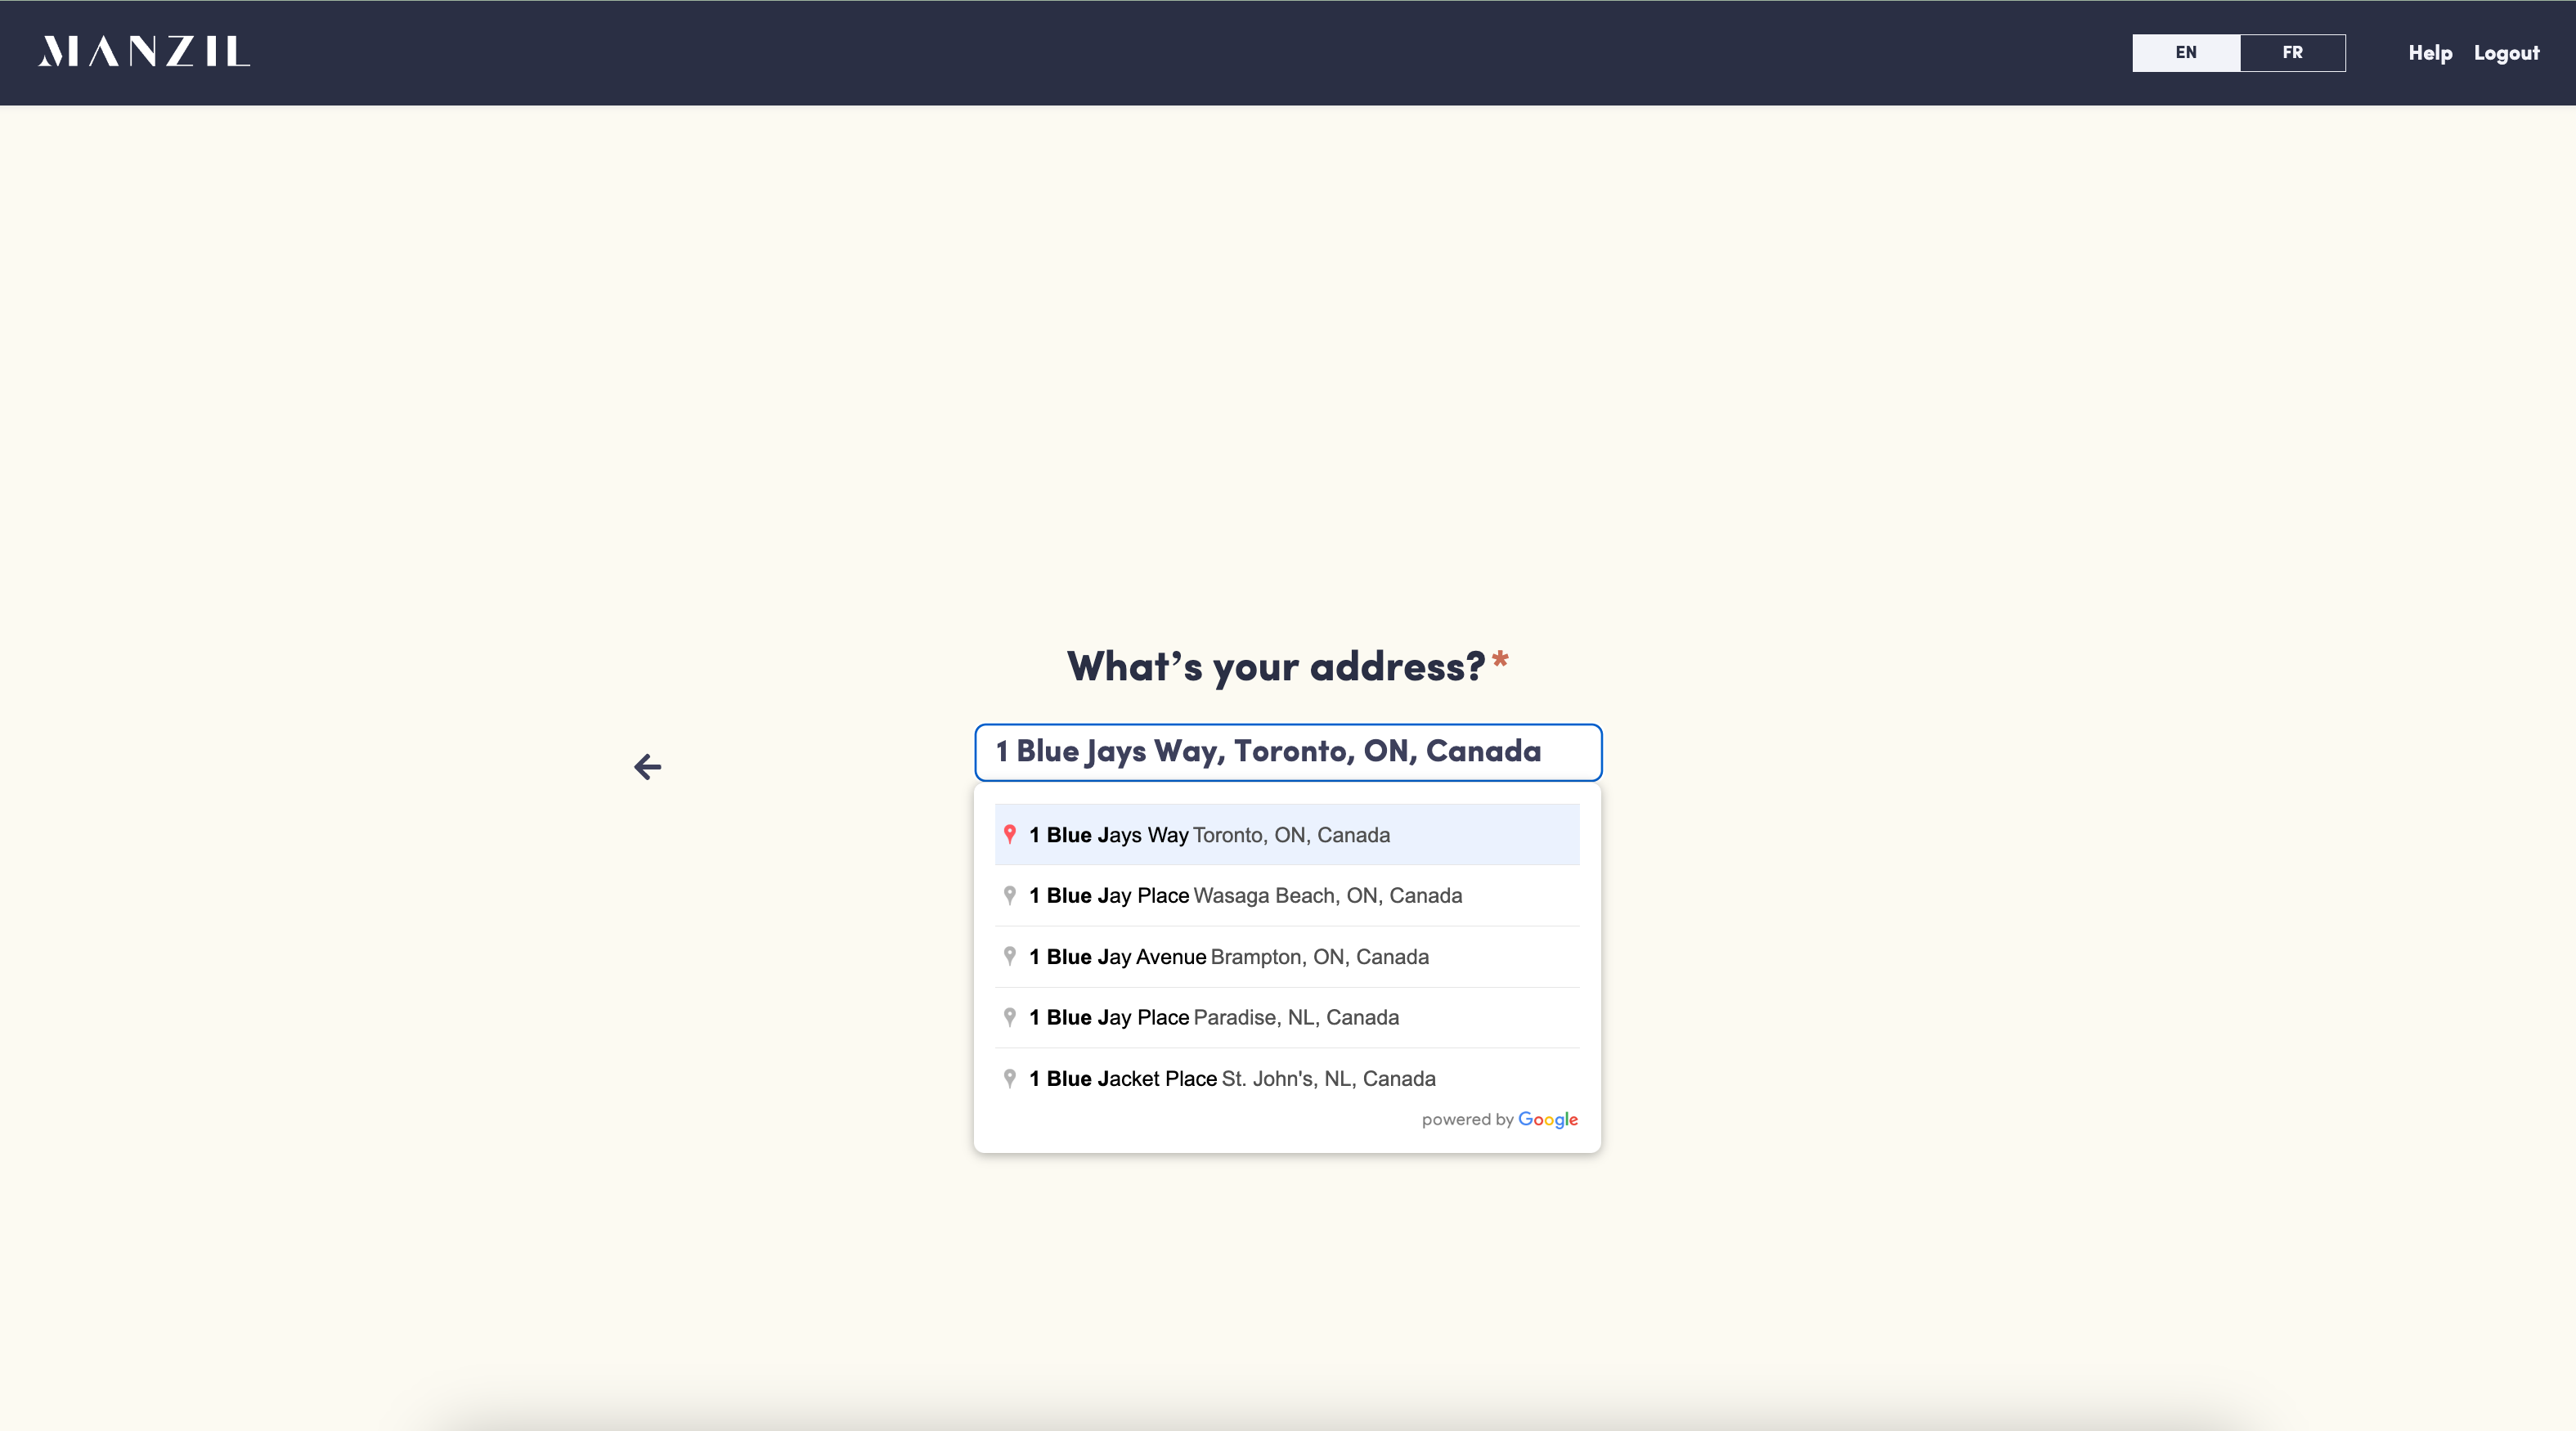
Task: Click pin icon next to Wasaga Beach suggestion
Action: click(1009, 895)
